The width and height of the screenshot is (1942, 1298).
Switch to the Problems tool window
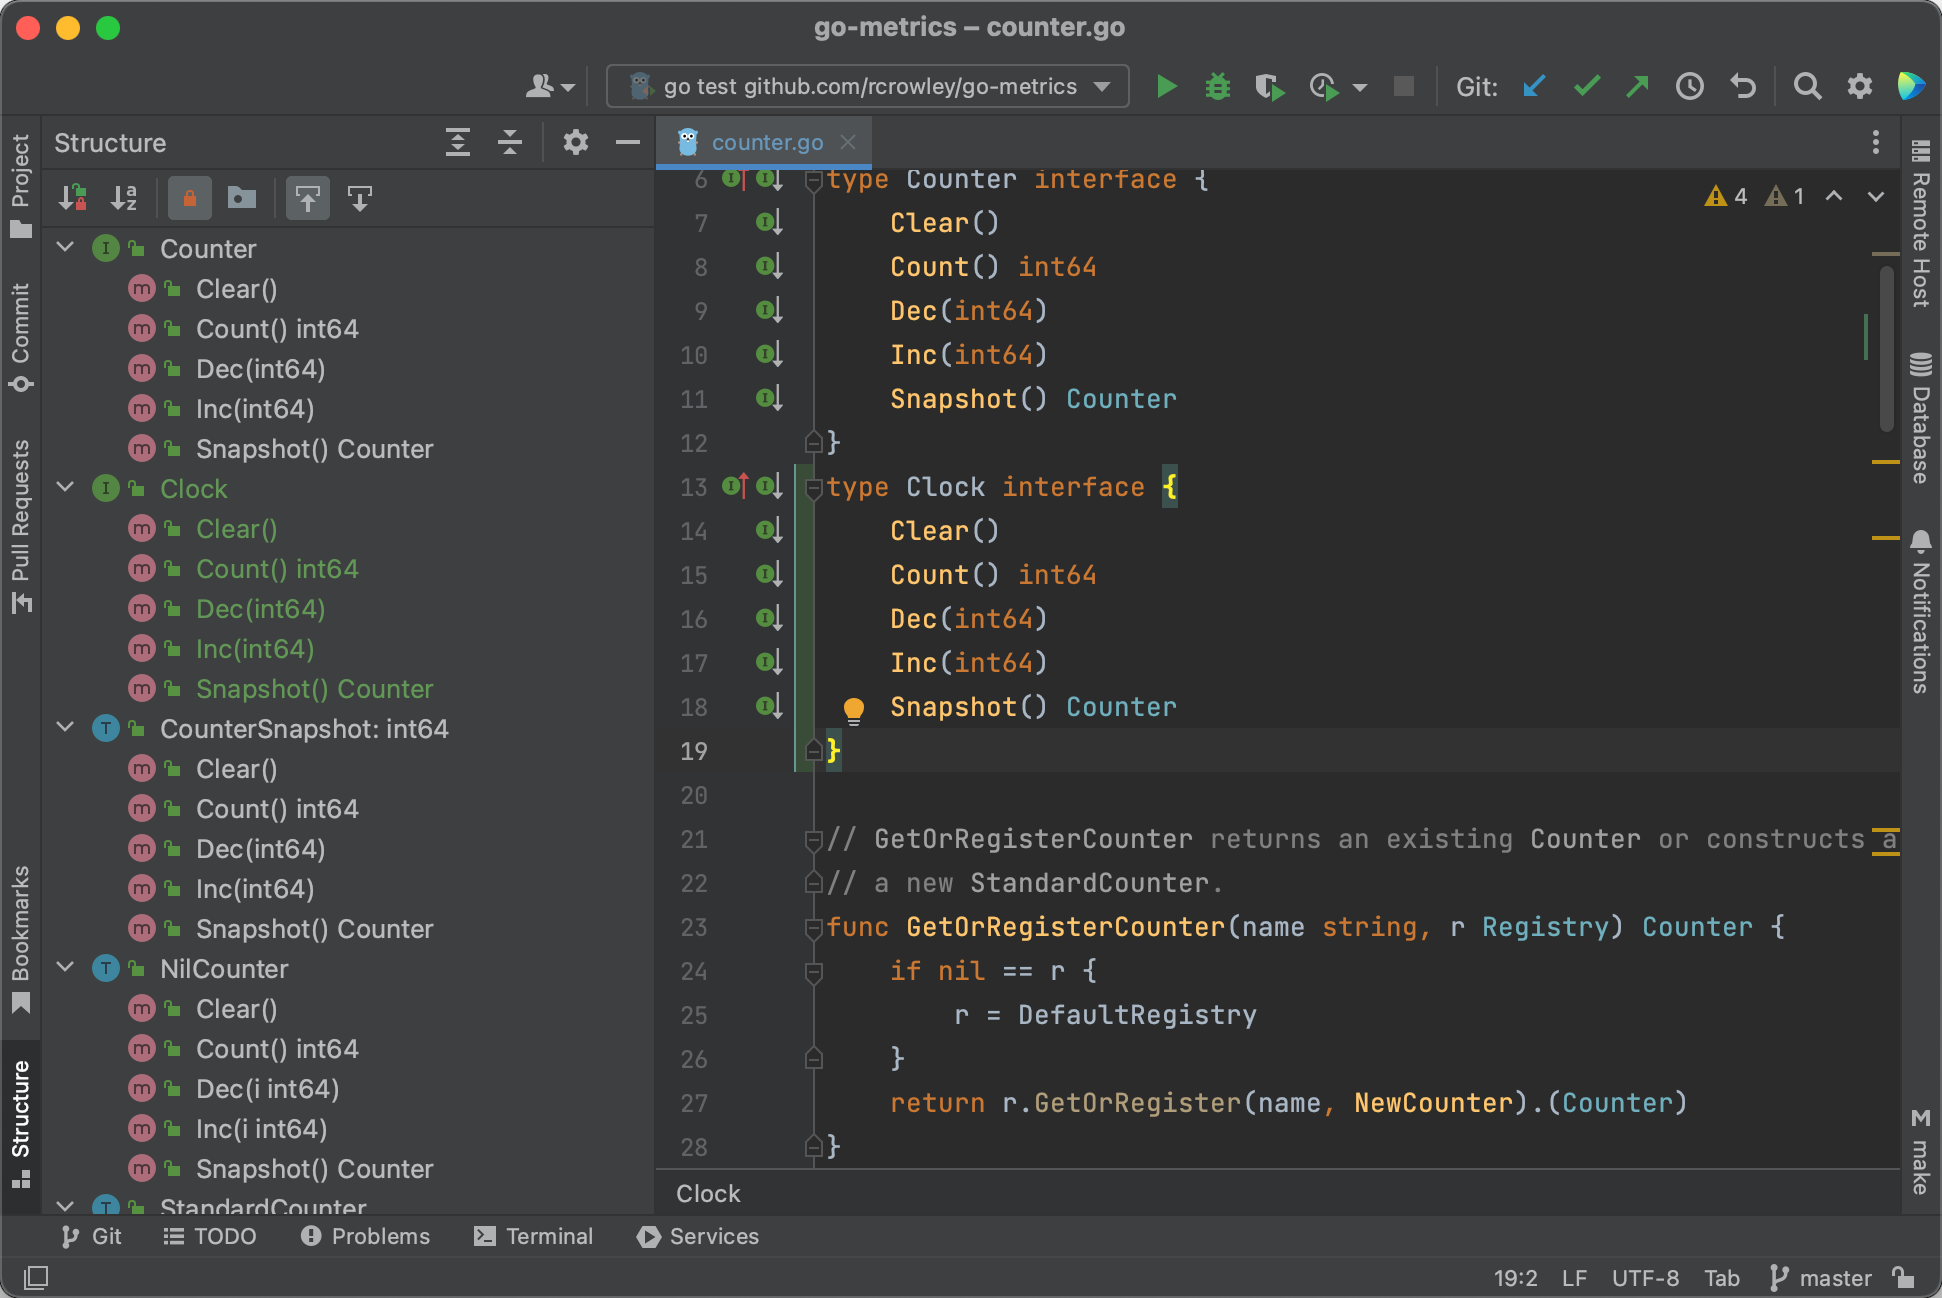tap(366, 1236)
